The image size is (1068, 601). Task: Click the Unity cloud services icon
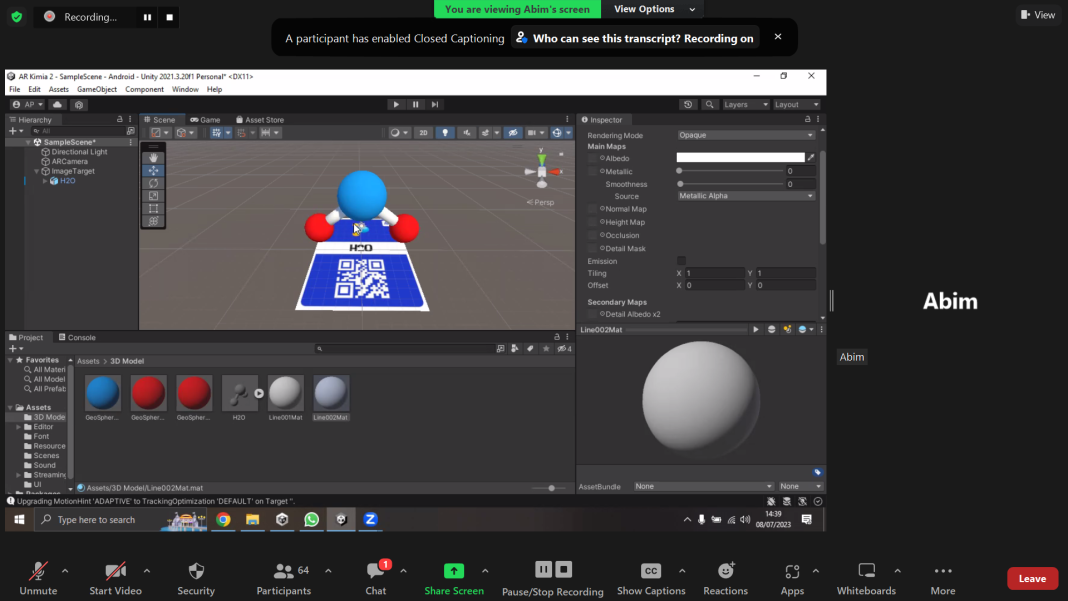pyautogui.click(x=57, y=104)
